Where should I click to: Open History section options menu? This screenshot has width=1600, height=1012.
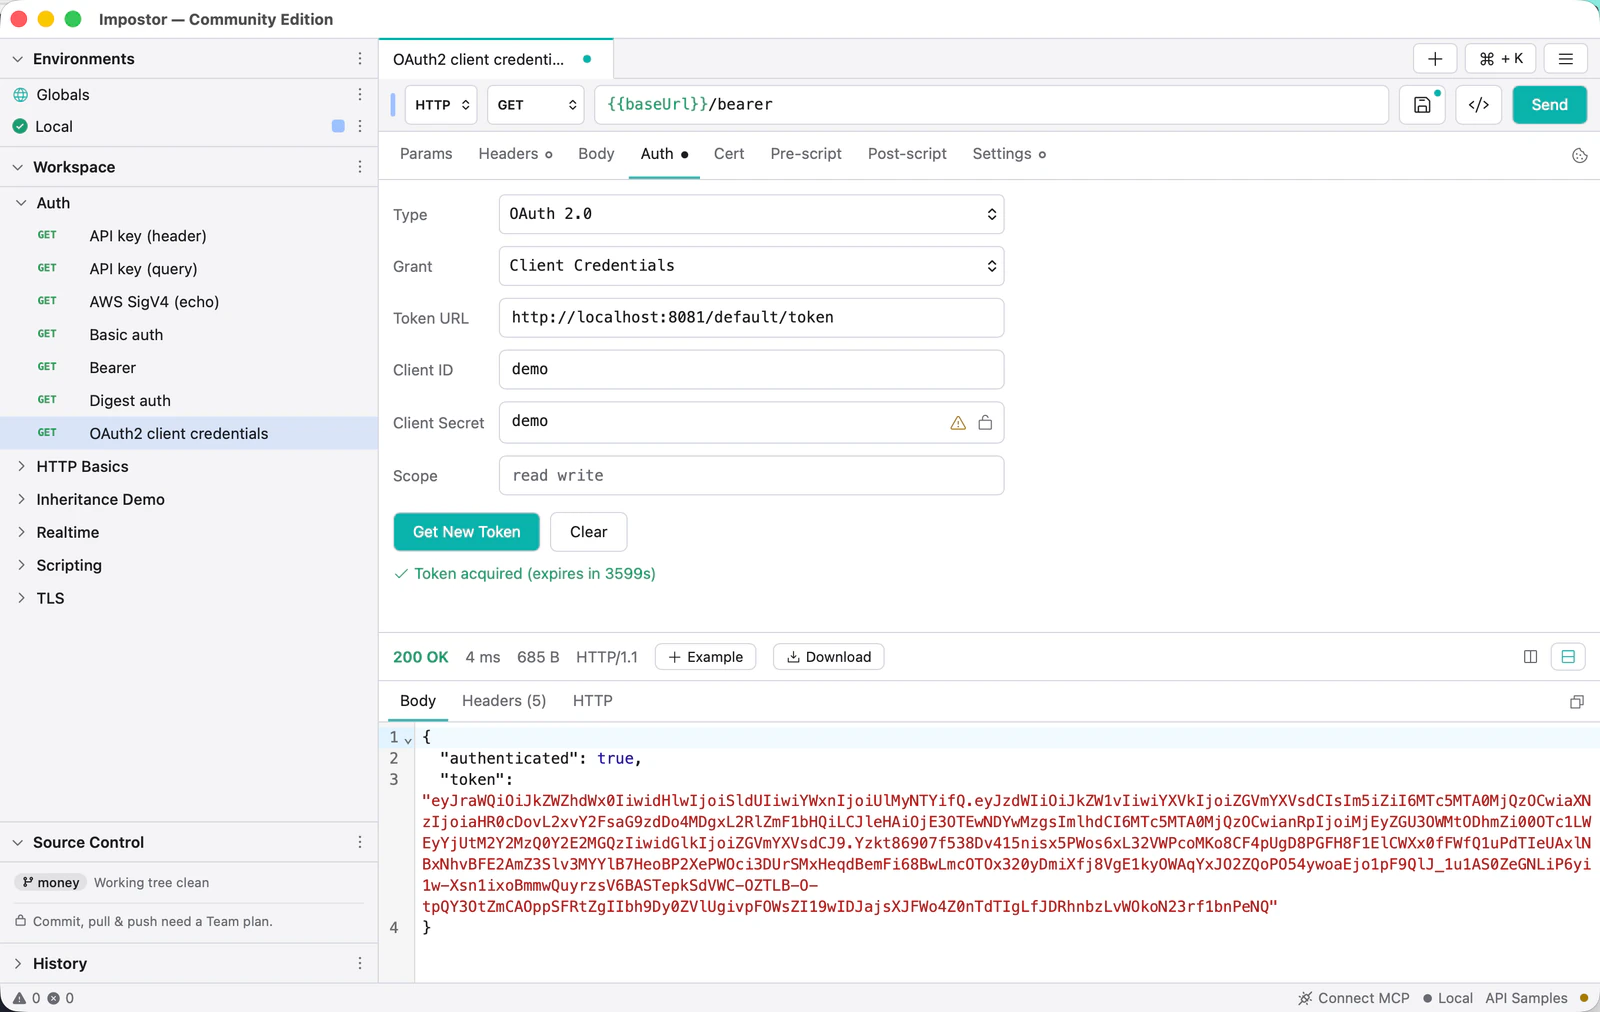tap(360, 963)
